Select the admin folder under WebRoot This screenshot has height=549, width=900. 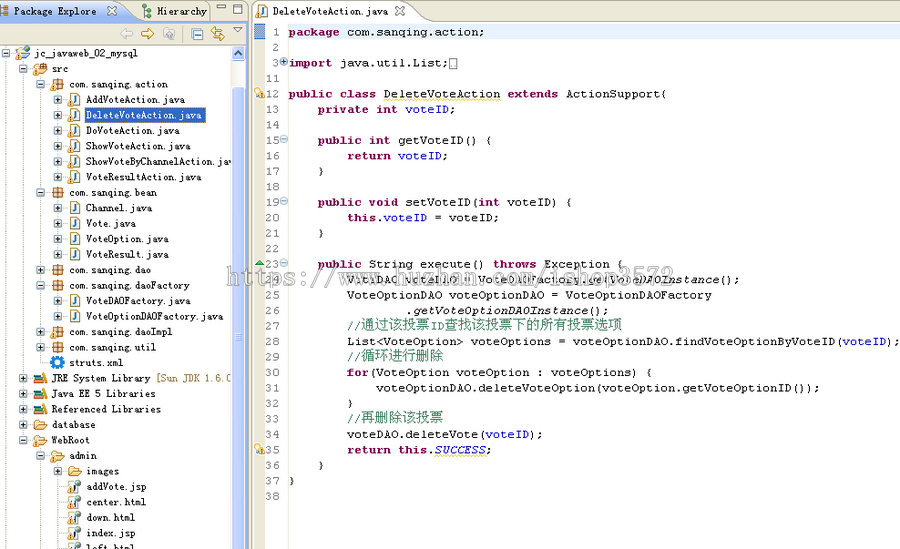coord(83,456)
